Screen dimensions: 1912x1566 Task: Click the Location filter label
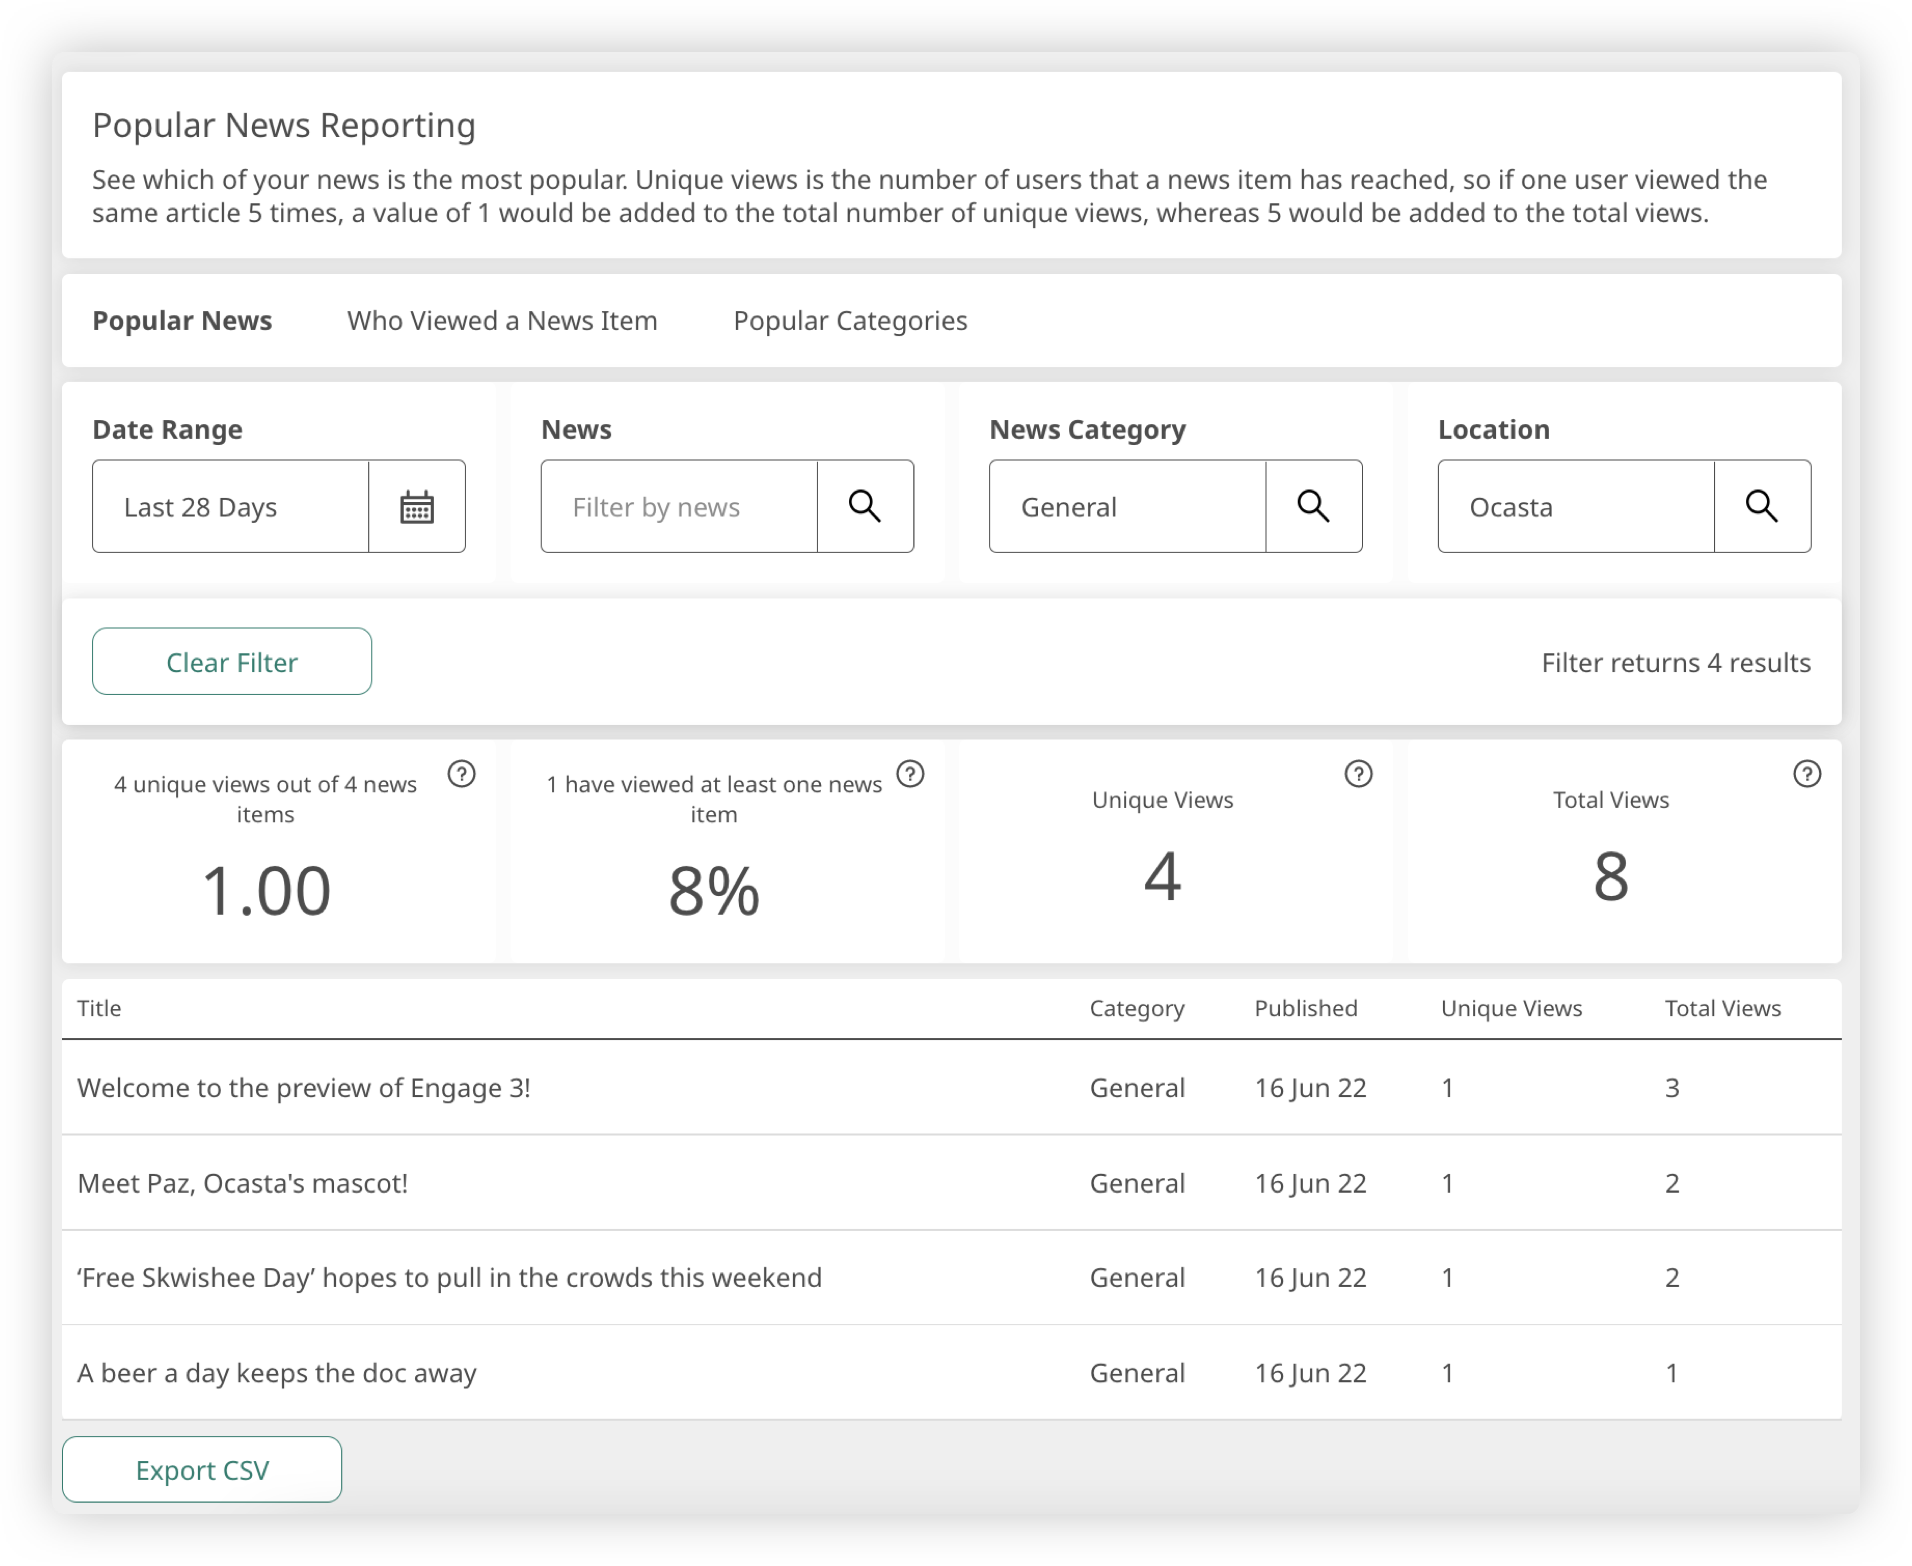click(1494, 430)
